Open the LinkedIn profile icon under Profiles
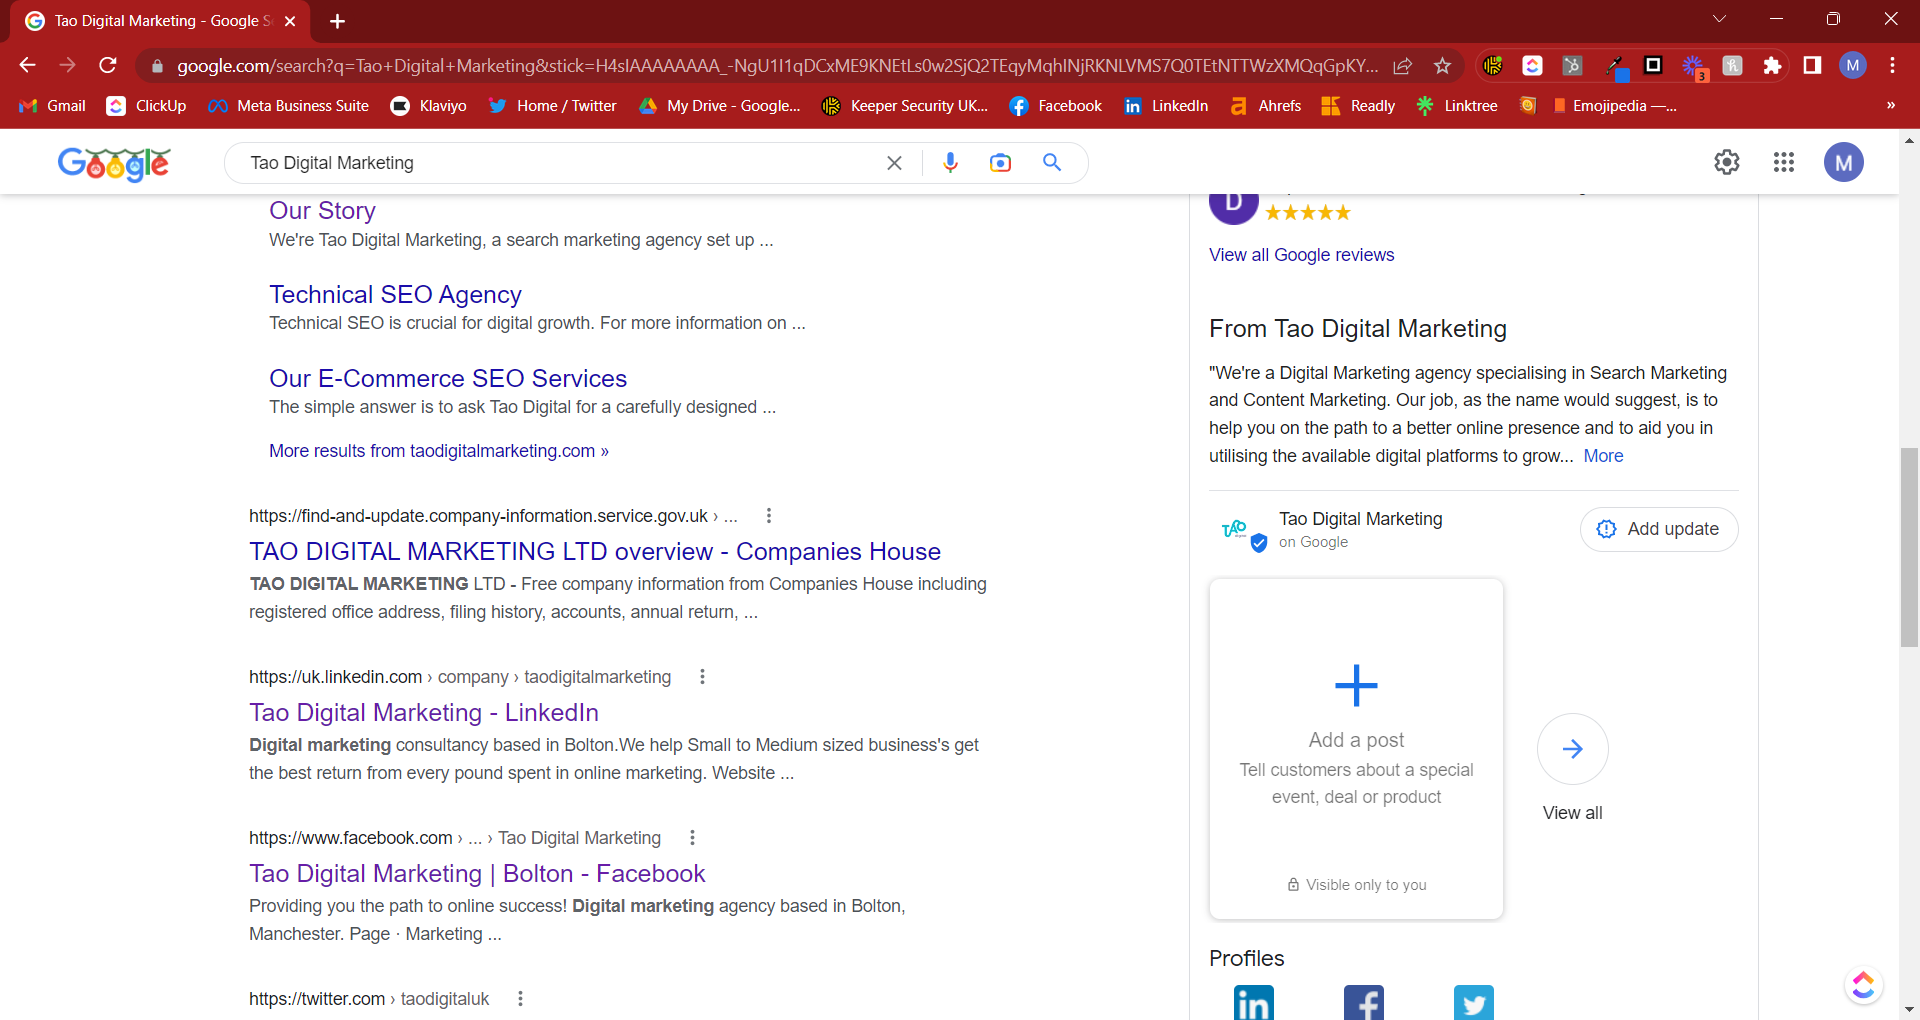 (x=1254, y=1002)
